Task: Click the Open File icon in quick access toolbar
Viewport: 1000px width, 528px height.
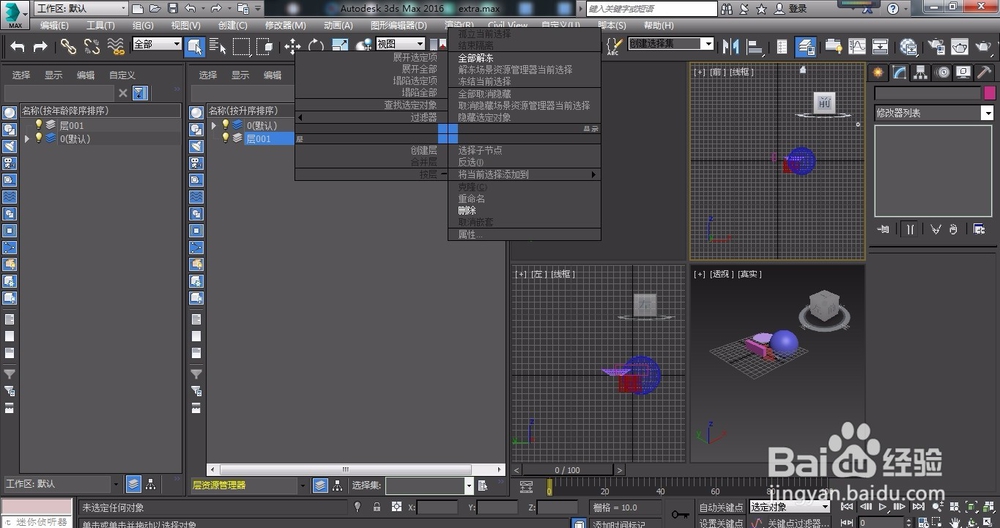Action: [155, 8]
